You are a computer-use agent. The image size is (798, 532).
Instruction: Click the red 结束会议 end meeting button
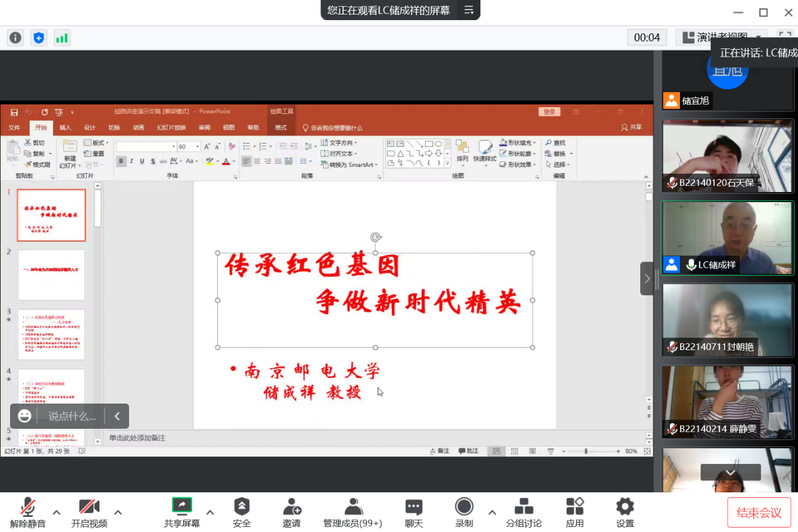[x=757, y=512]
